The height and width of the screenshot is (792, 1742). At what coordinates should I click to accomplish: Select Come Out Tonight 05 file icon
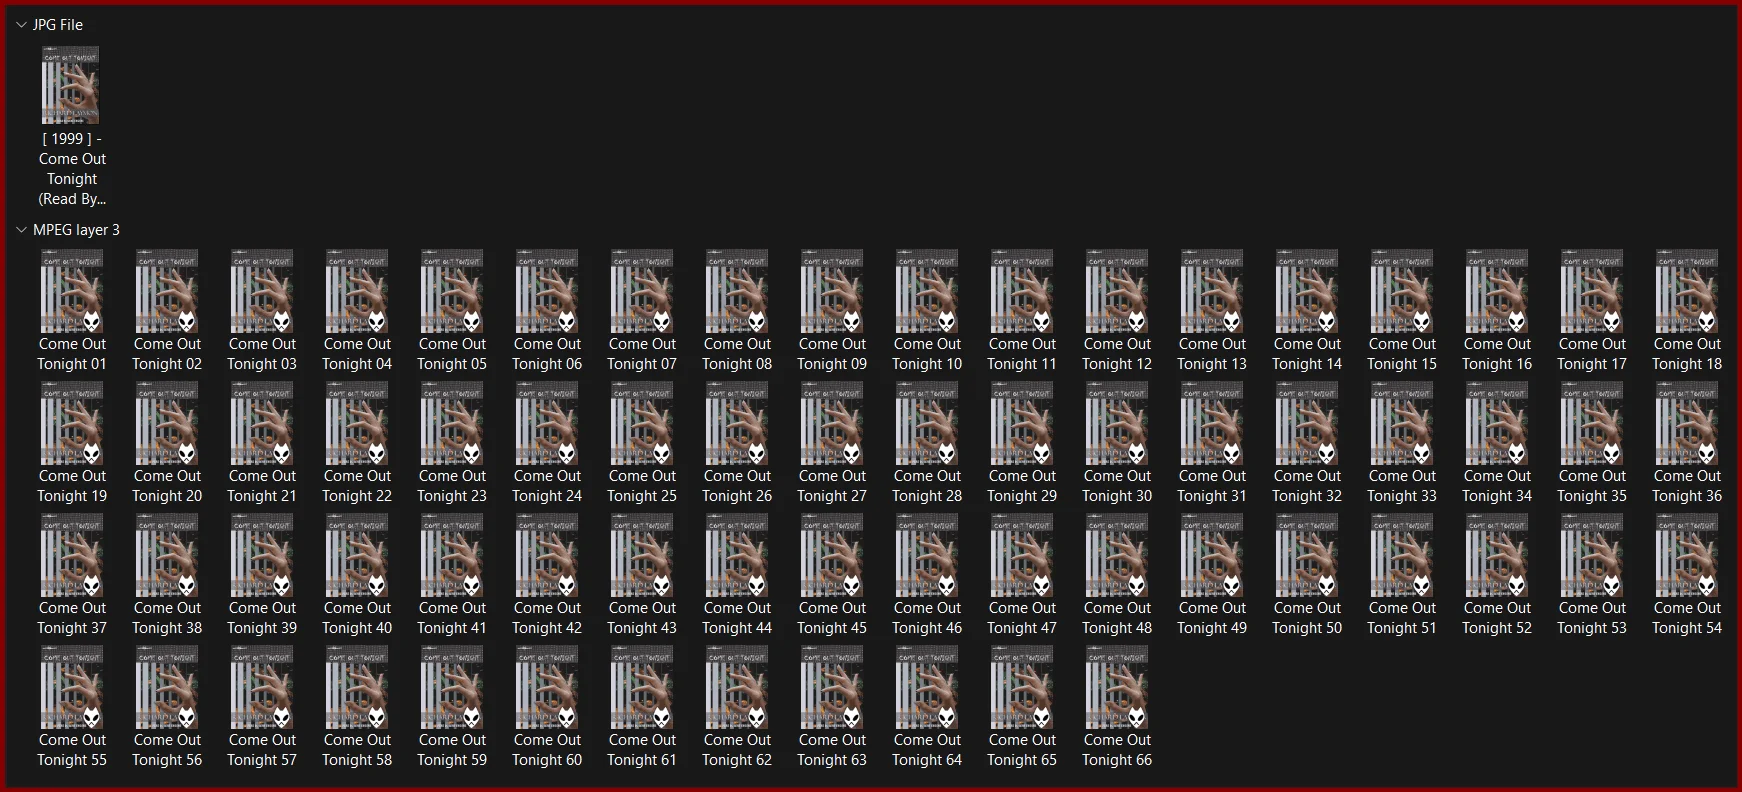[452, 291]
